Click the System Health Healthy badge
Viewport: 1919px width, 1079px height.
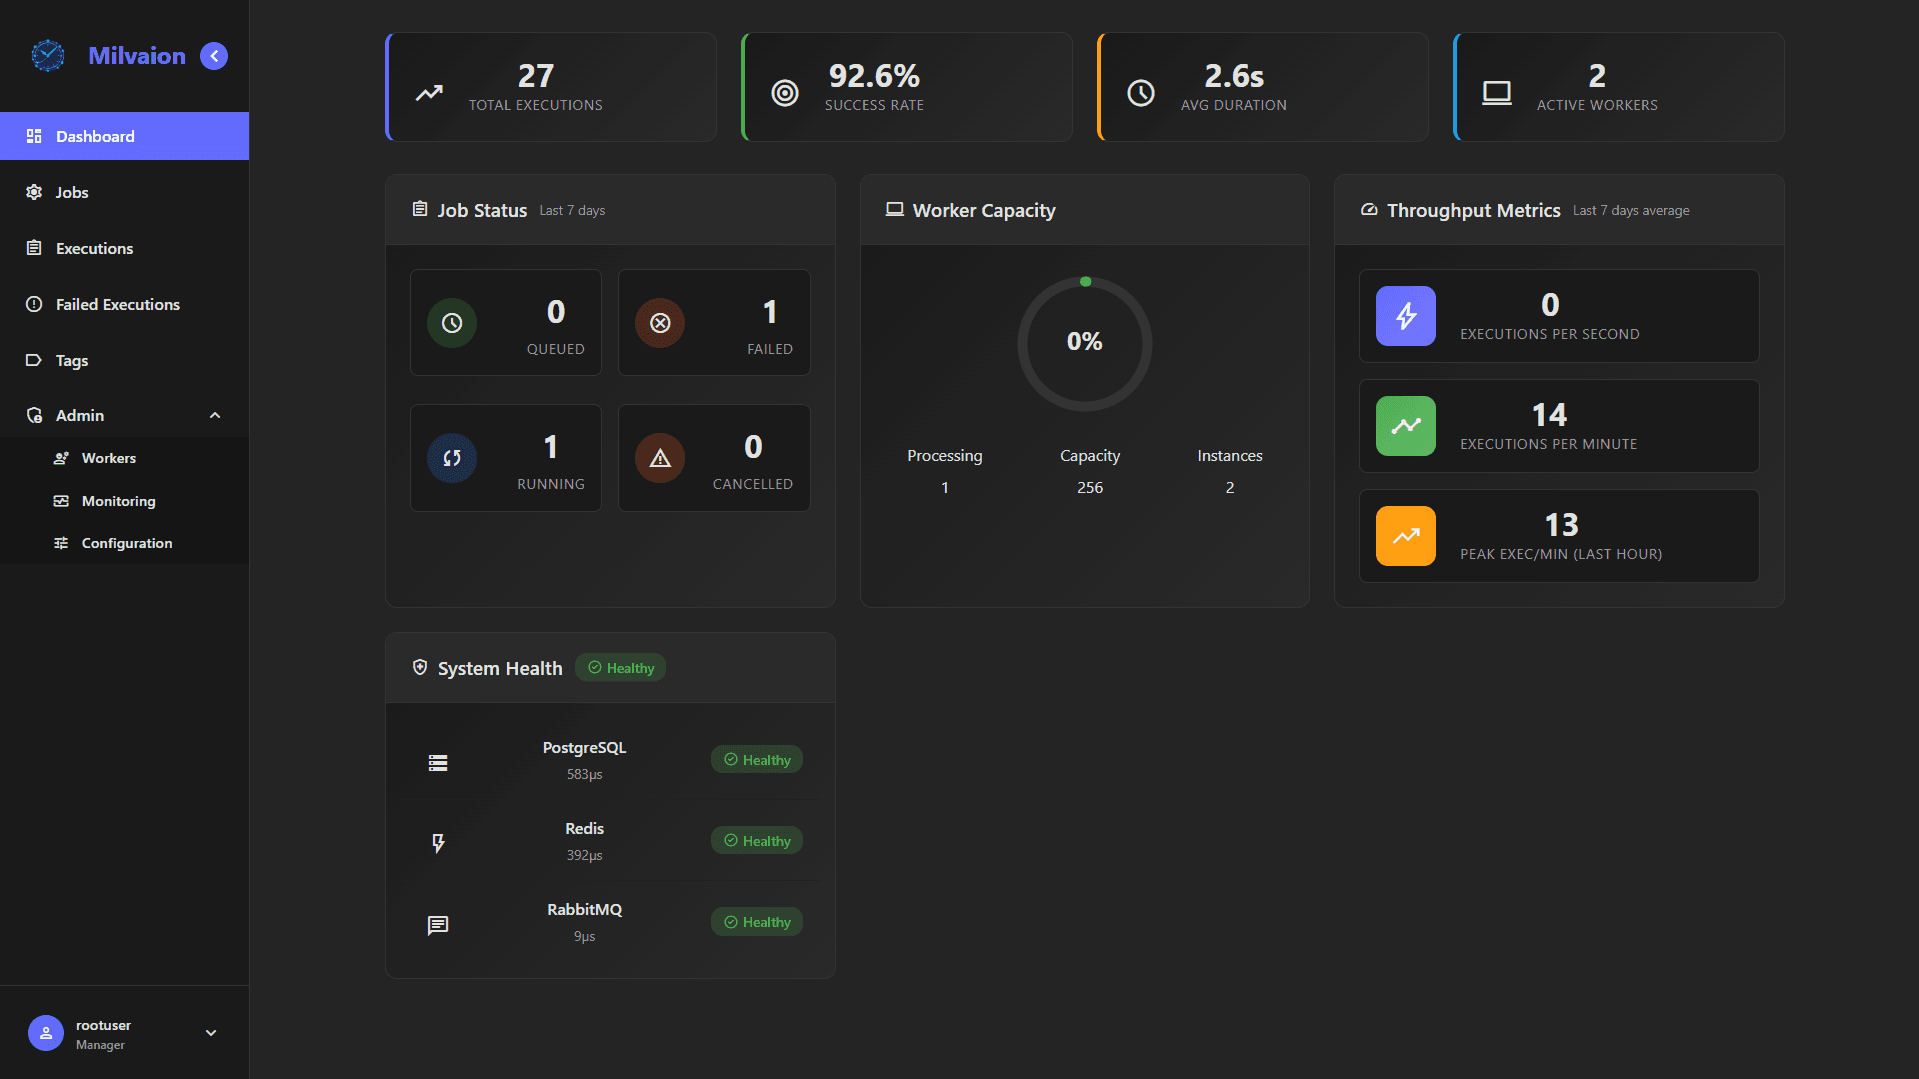pyautogui.click(x=620, y=667)
